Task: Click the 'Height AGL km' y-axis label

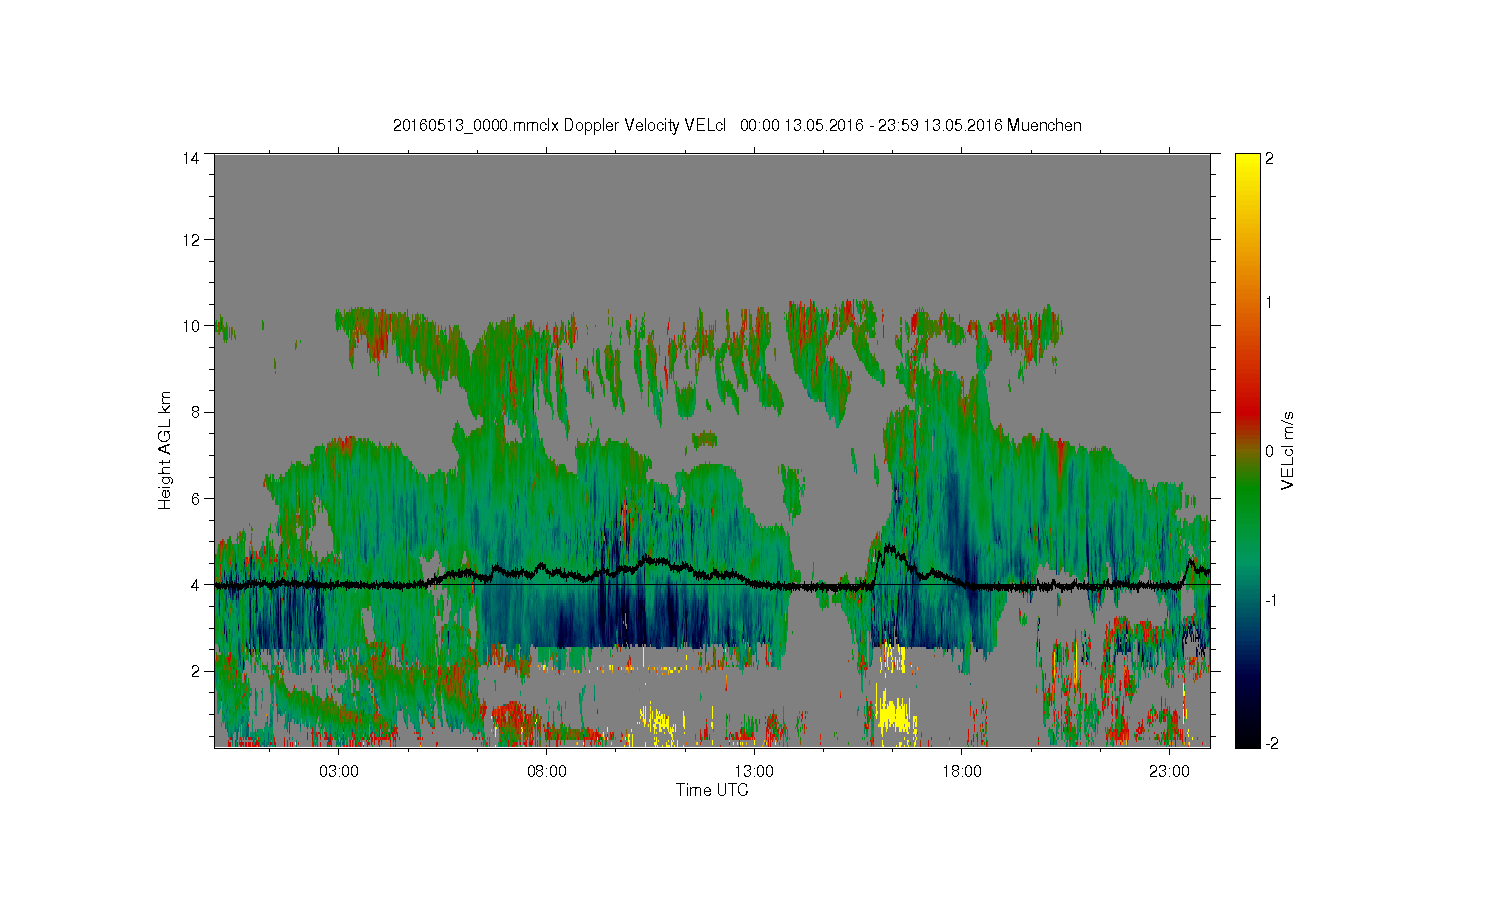Action: [165, 450]
